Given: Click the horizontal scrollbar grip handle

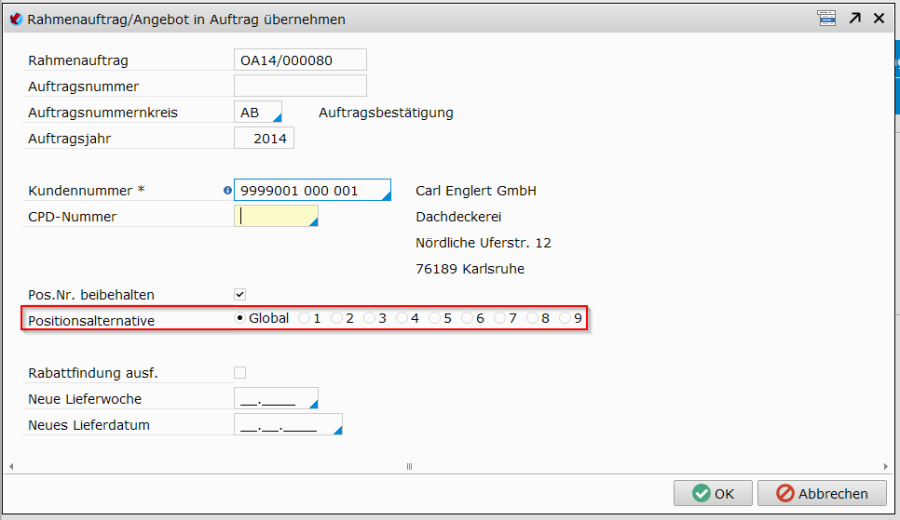Looking at the screenshot, I should point(409,467).
